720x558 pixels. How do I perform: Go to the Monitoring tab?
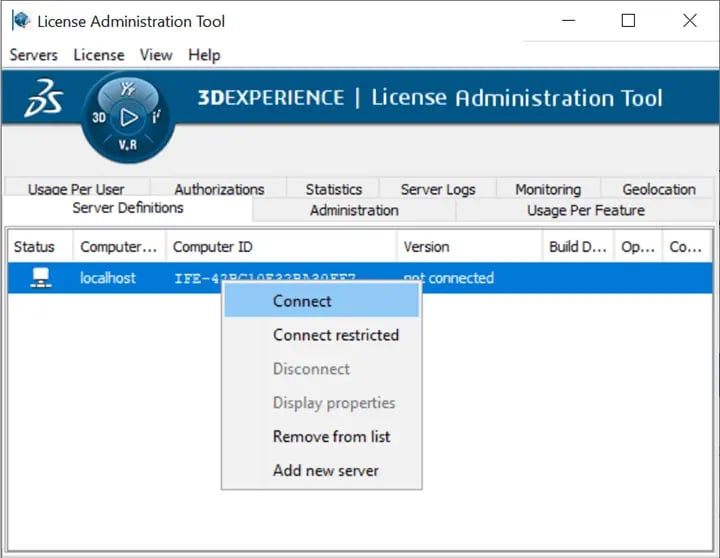548,189
